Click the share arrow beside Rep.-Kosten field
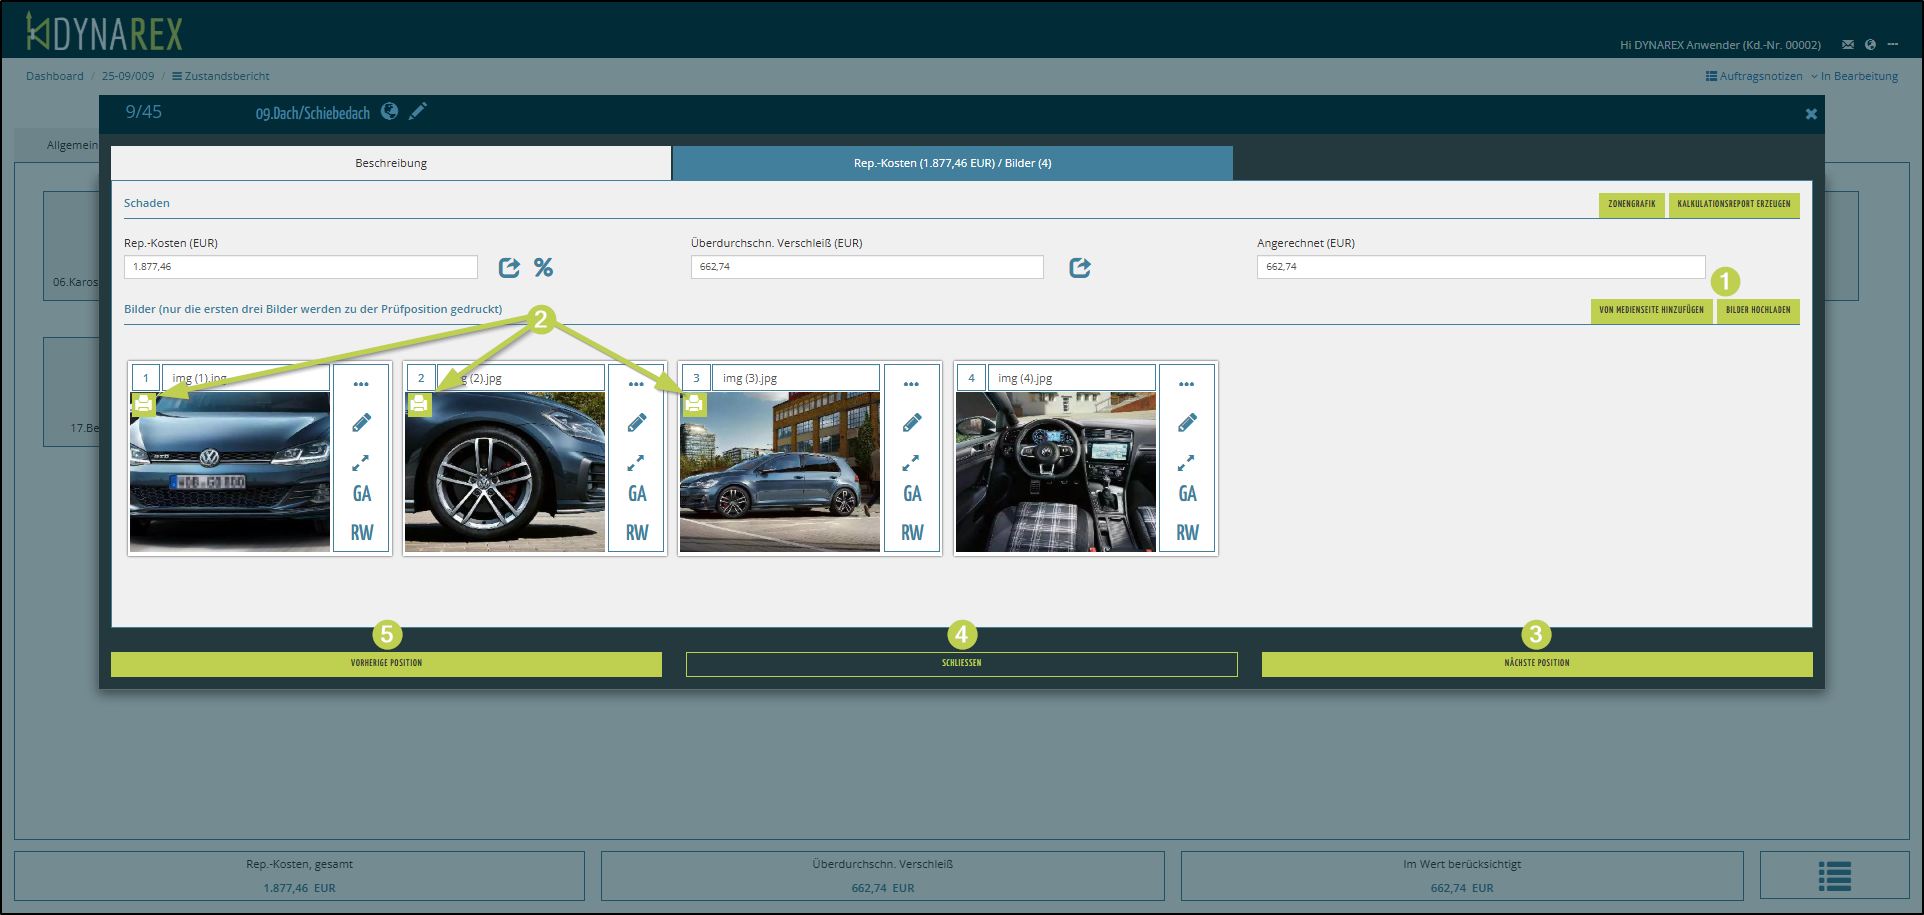The height and width of the screenshot is (915, 1924). point(509,267)
